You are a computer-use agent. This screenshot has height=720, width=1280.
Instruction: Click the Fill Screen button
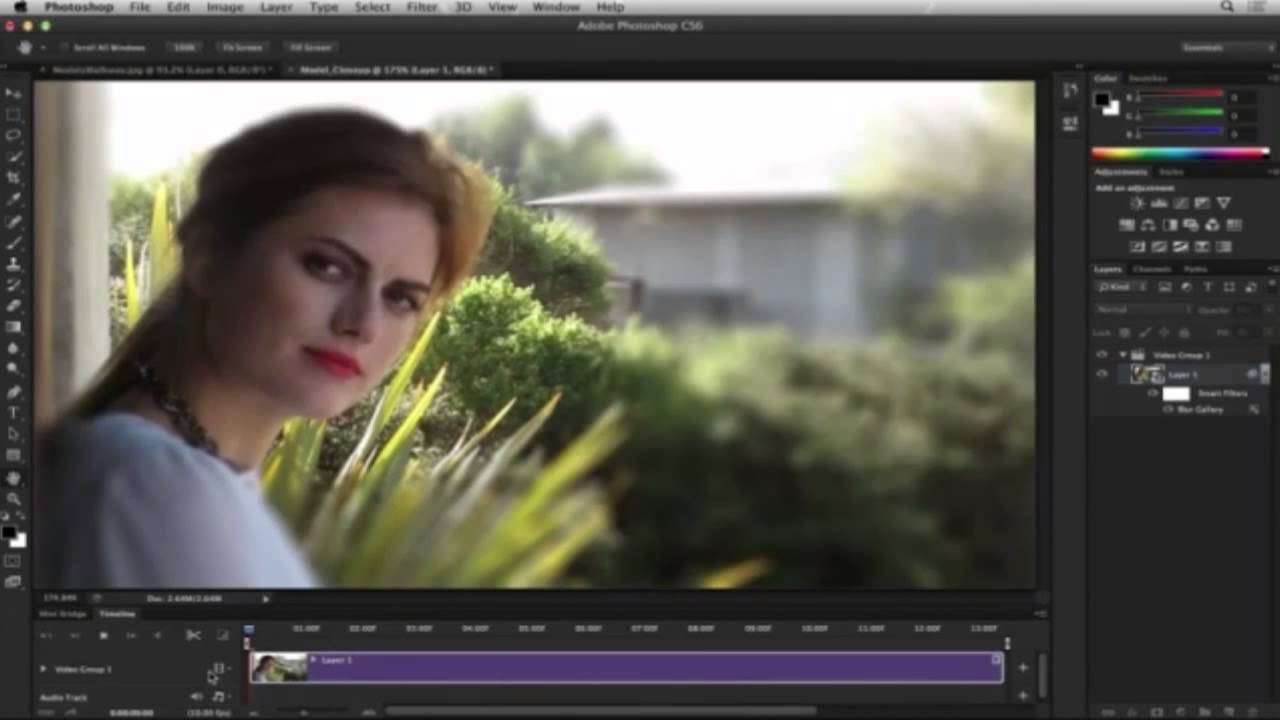[310, 47]
